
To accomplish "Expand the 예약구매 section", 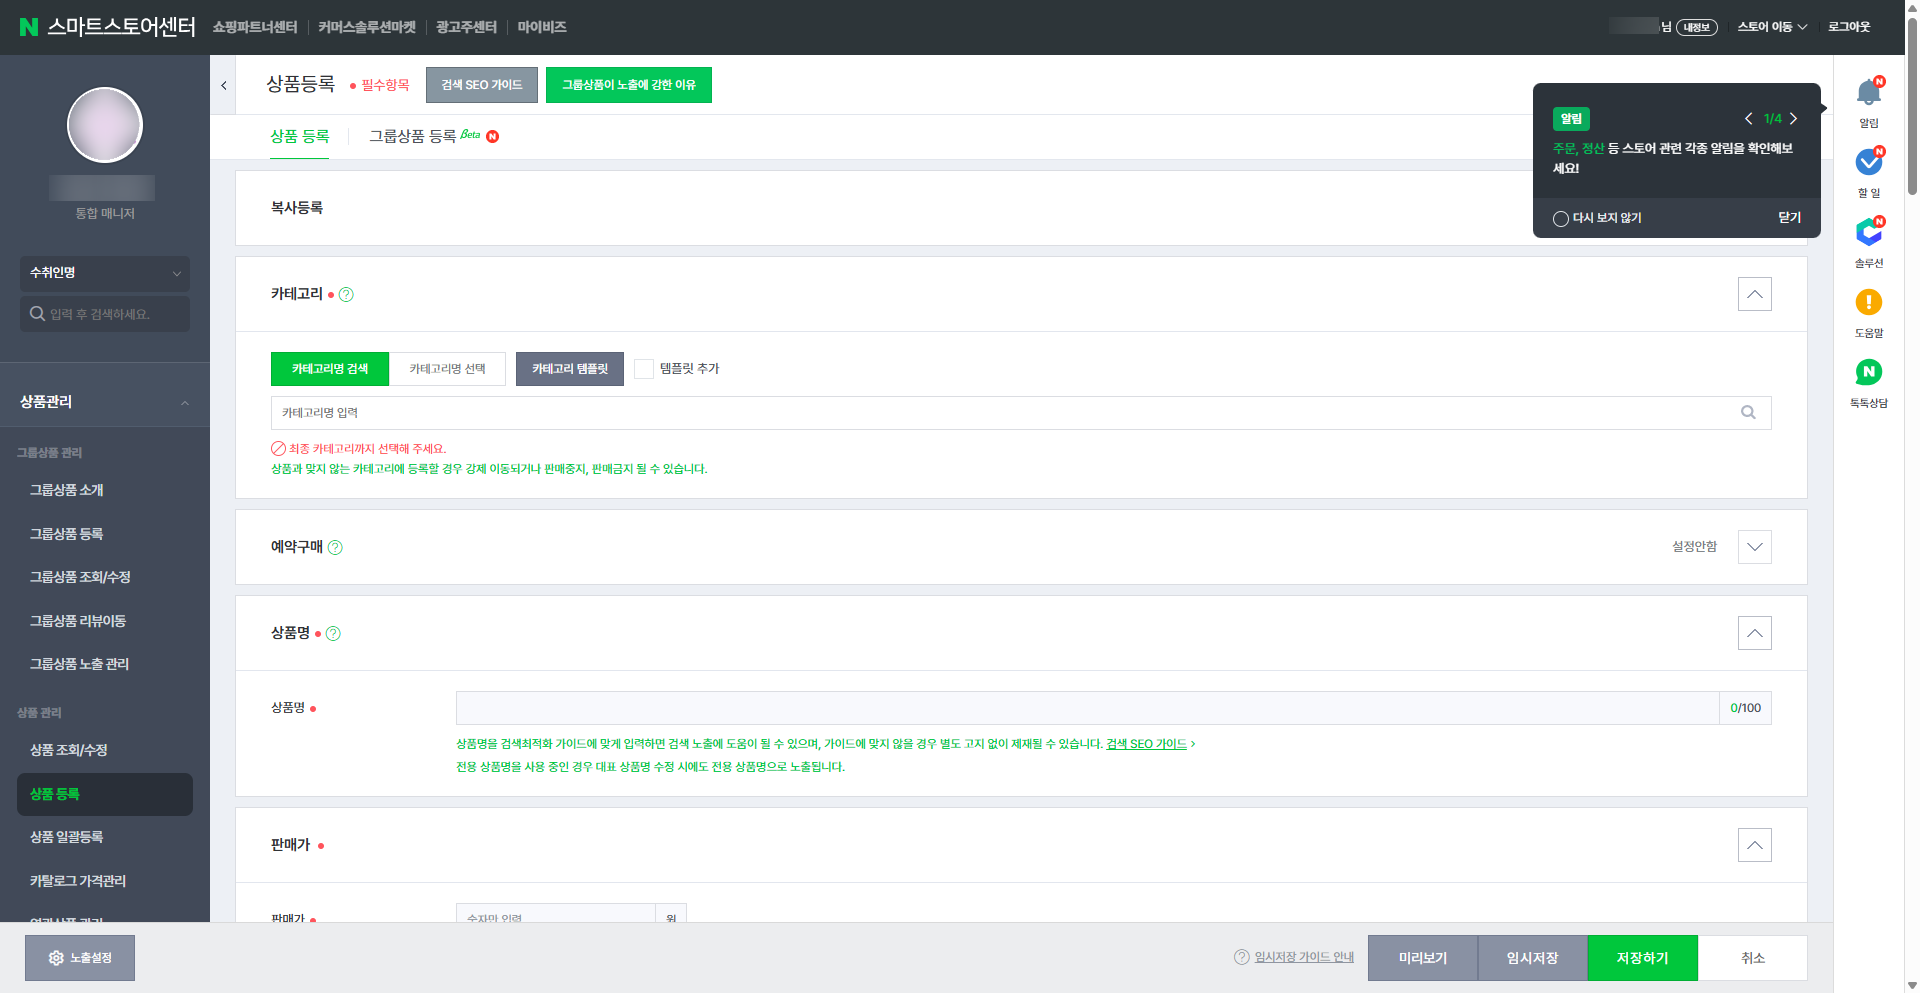I will pos(1754,547).
